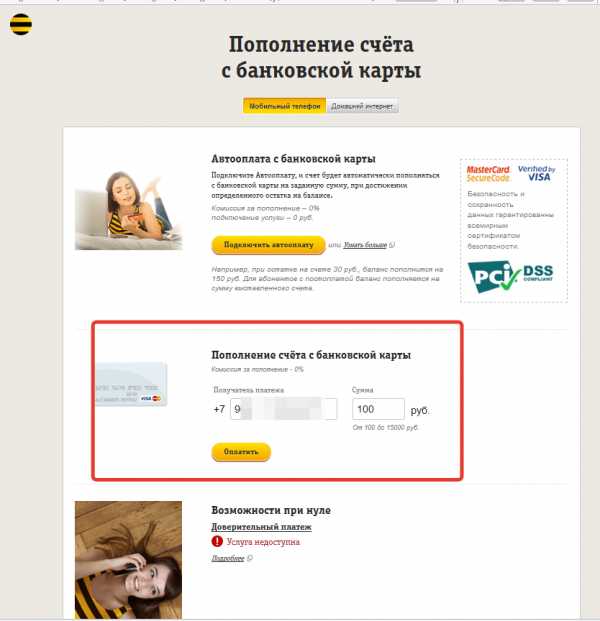Image resolution: width=600 pixels, height=621 pixels.
Task: Click the woman on phone photo
Action: click(x=128, y=560)
